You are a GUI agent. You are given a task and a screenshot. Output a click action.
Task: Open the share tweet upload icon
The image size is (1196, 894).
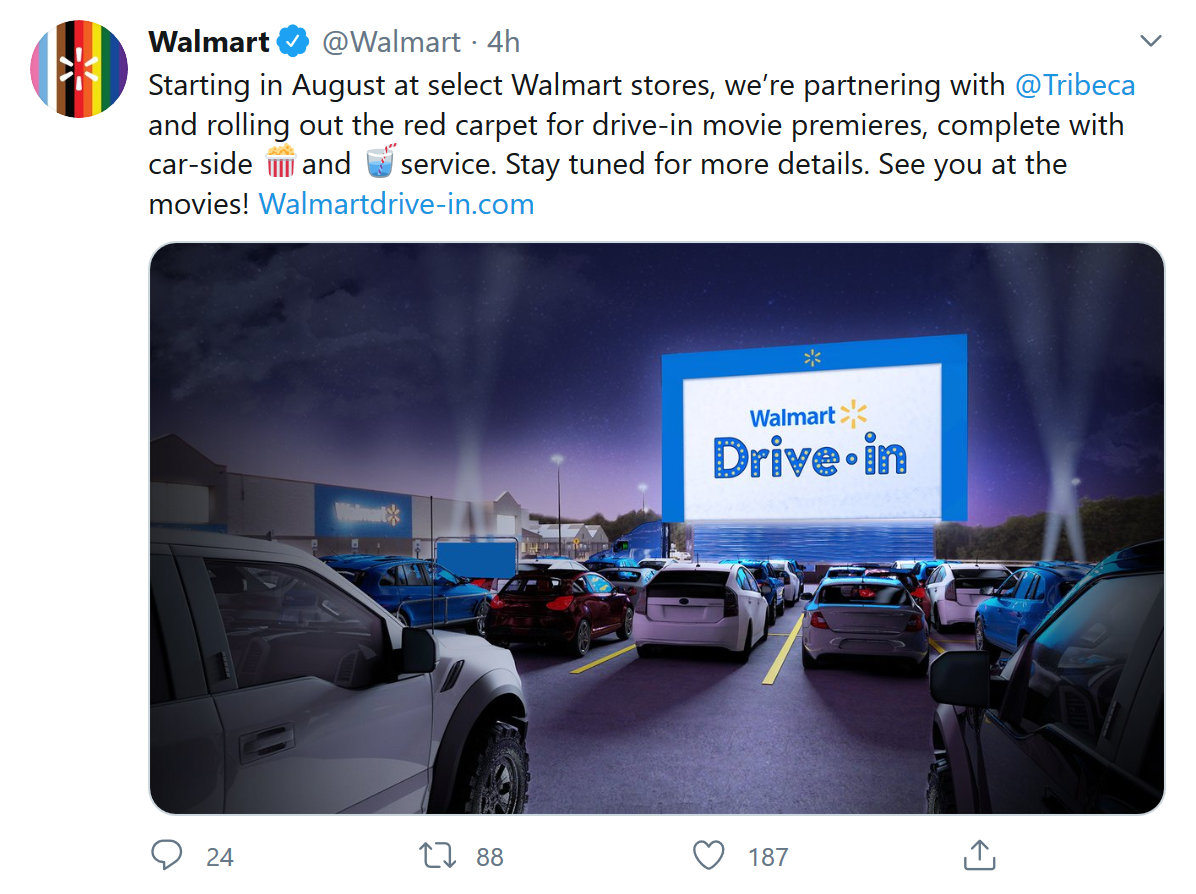[x=979, y=855]
